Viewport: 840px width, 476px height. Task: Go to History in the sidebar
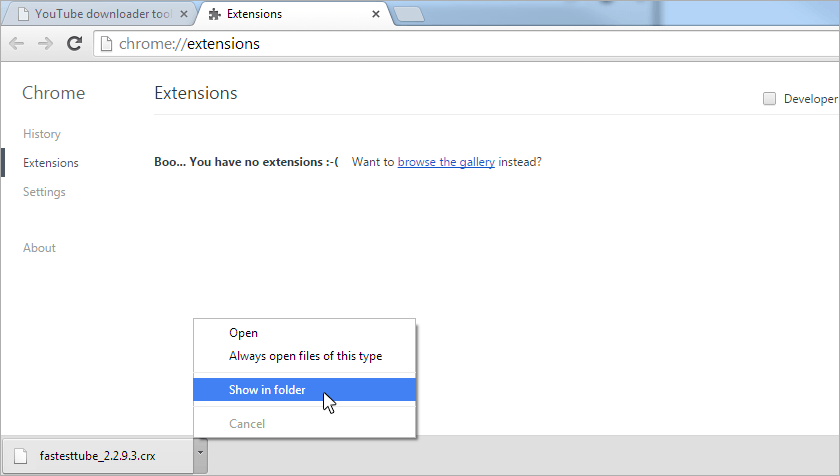(42, 134)
